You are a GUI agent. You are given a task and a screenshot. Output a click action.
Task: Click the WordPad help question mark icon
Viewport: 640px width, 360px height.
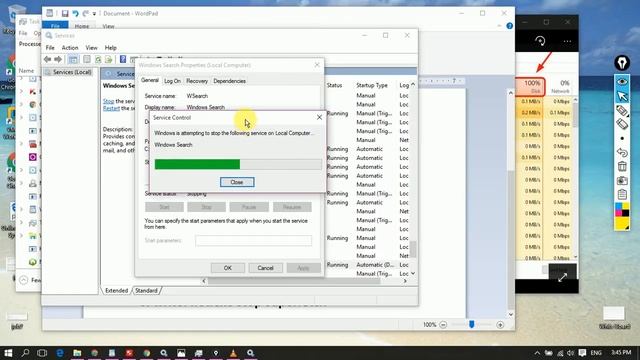pyautogui.click(x=509, y=26)
